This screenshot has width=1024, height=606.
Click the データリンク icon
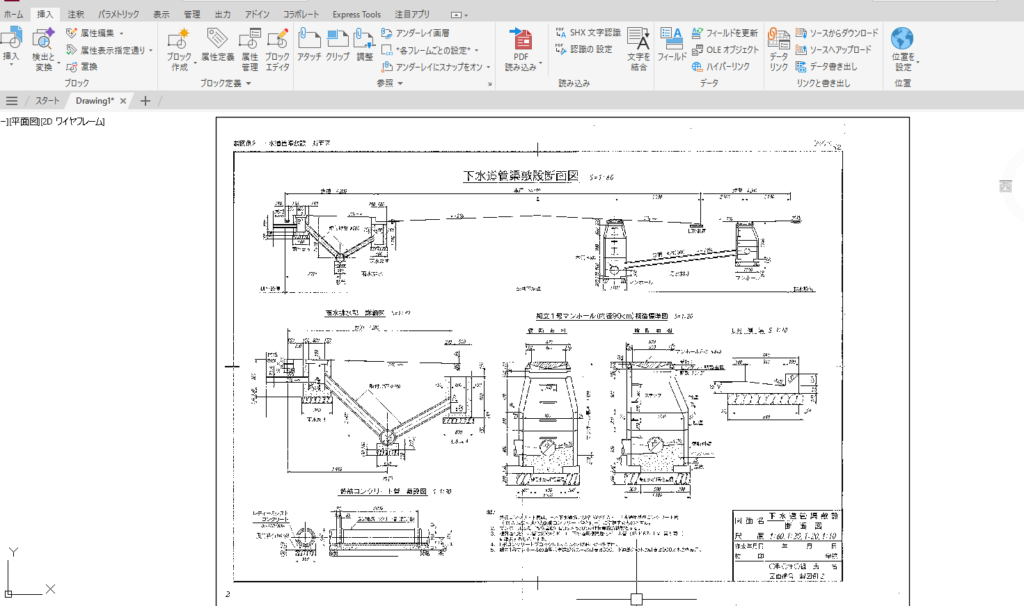click(x=778, y=39)
